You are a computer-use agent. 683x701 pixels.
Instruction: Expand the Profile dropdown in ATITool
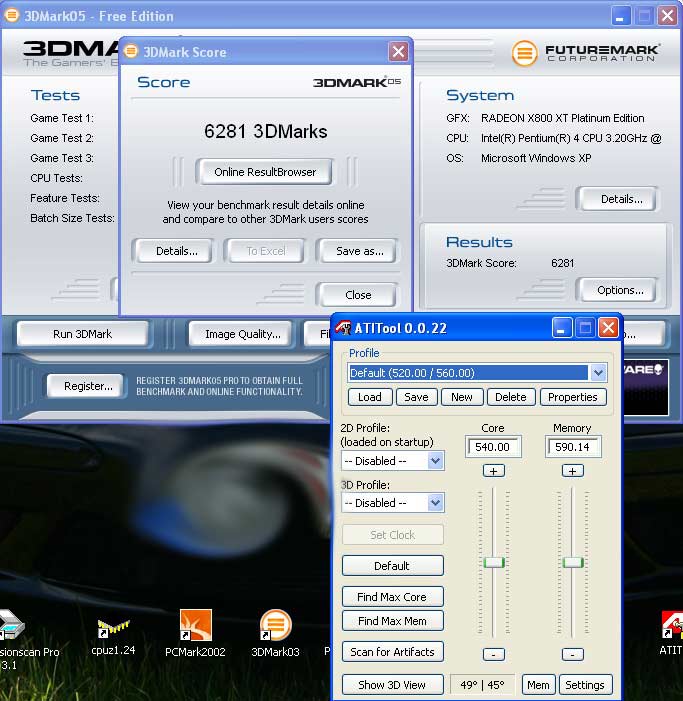pyautogui.click(x=598, y=373)
